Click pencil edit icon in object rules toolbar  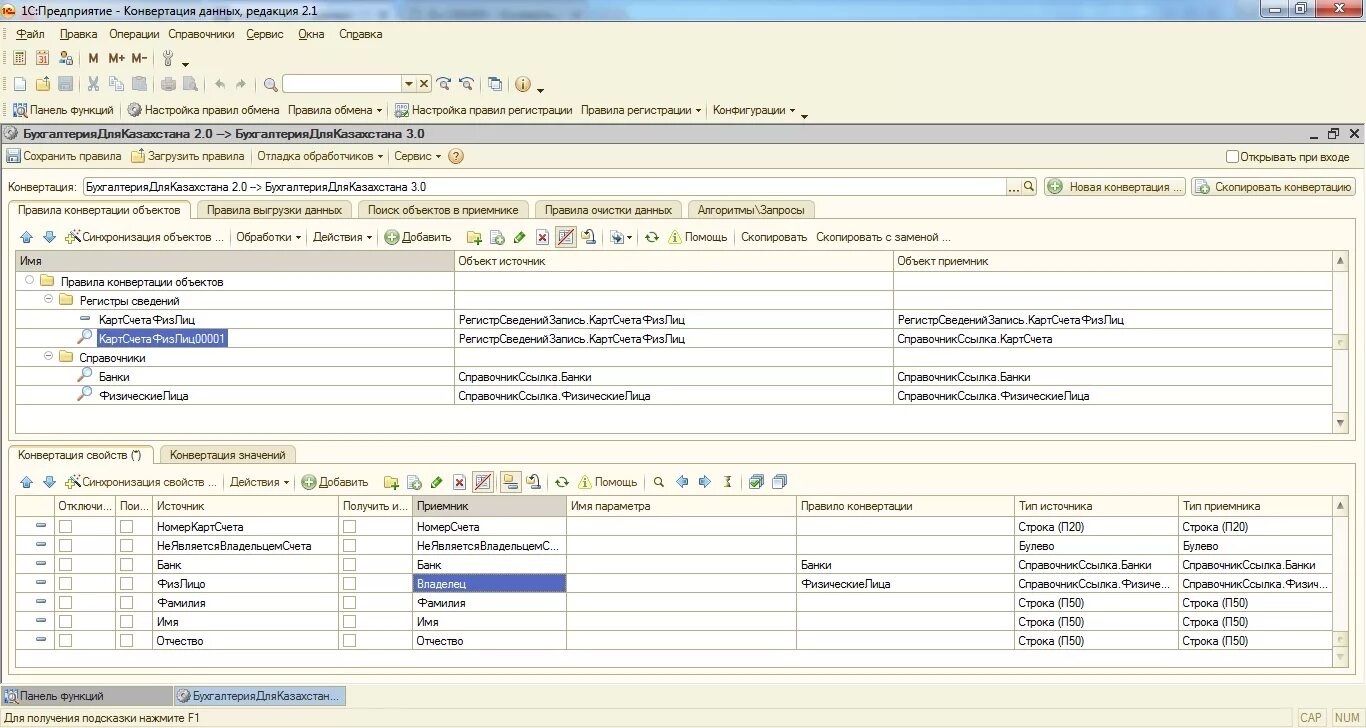point(519,237)
